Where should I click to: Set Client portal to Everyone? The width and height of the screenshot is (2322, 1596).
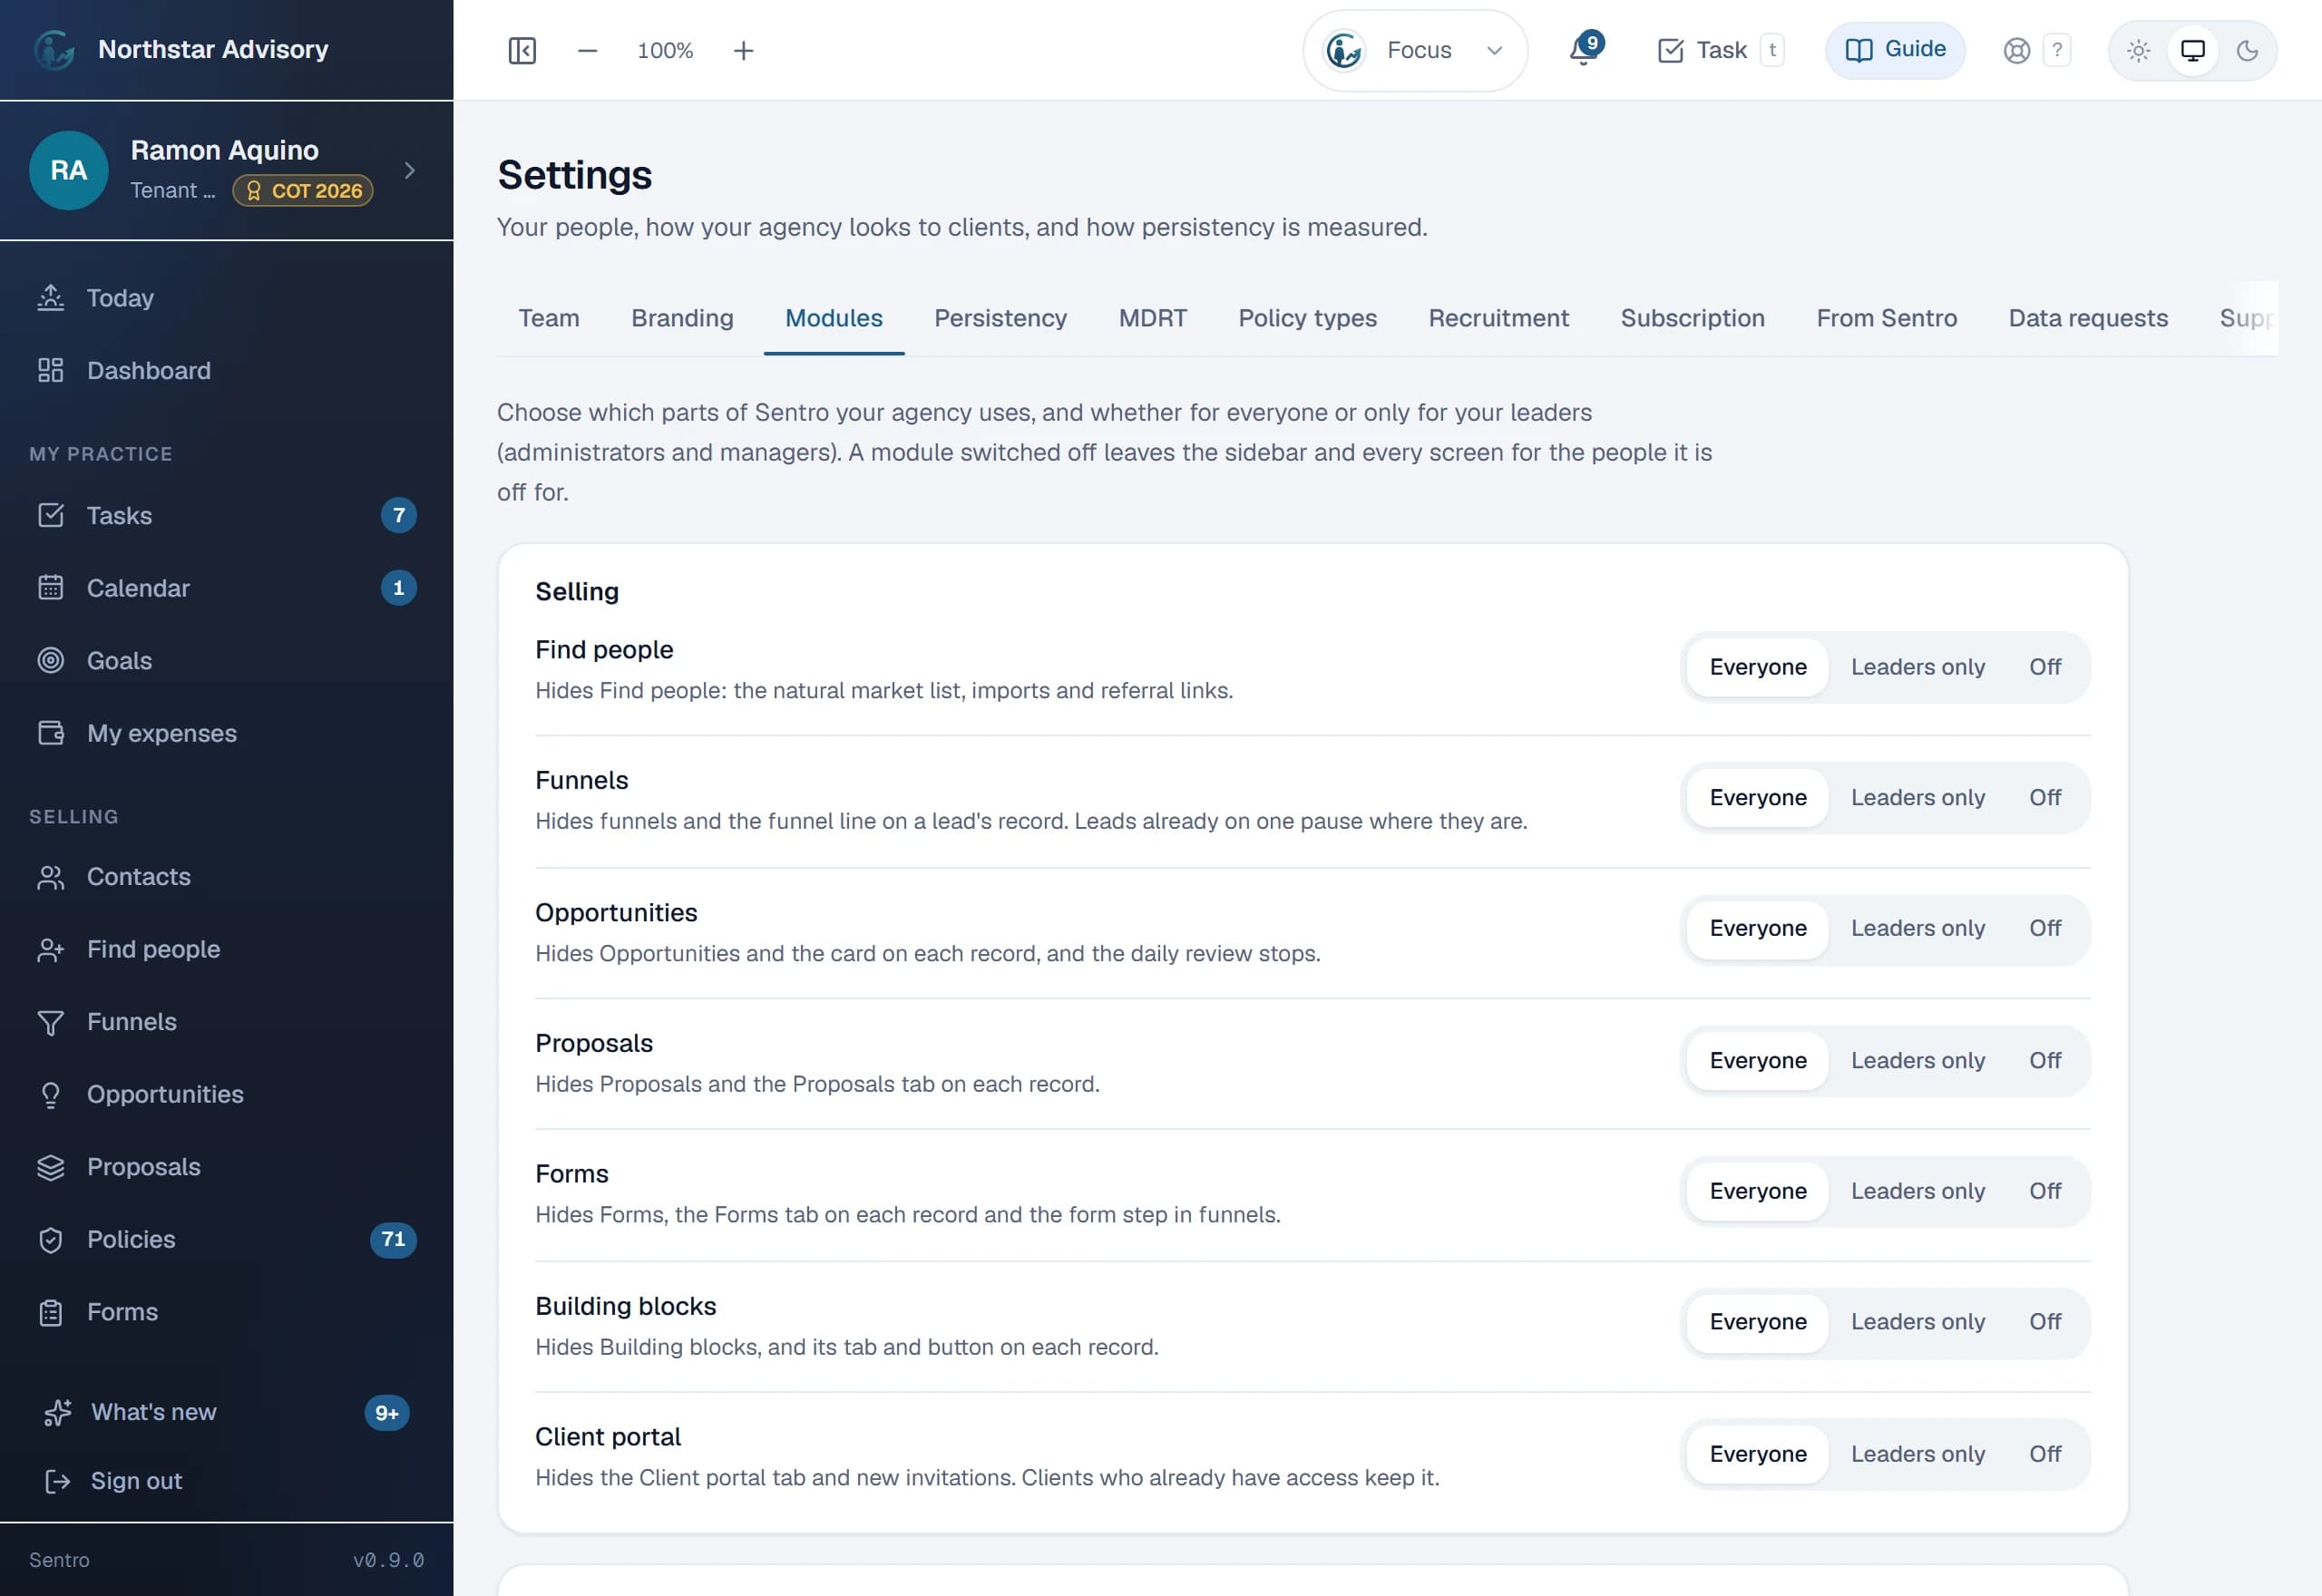point(1757,1454)
